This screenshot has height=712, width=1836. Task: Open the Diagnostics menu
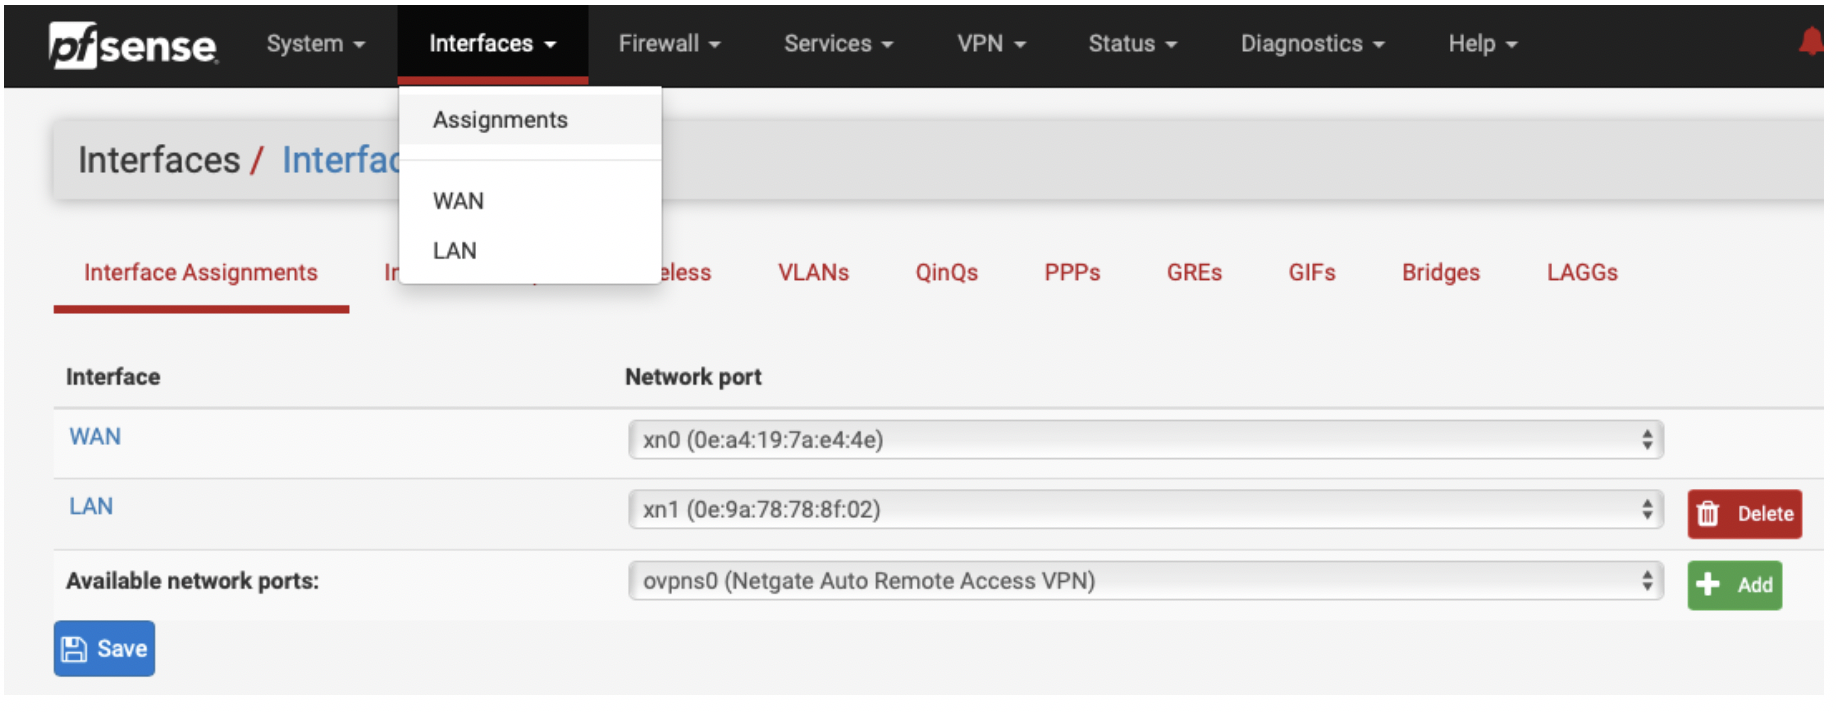click(x=1312, y=44)
